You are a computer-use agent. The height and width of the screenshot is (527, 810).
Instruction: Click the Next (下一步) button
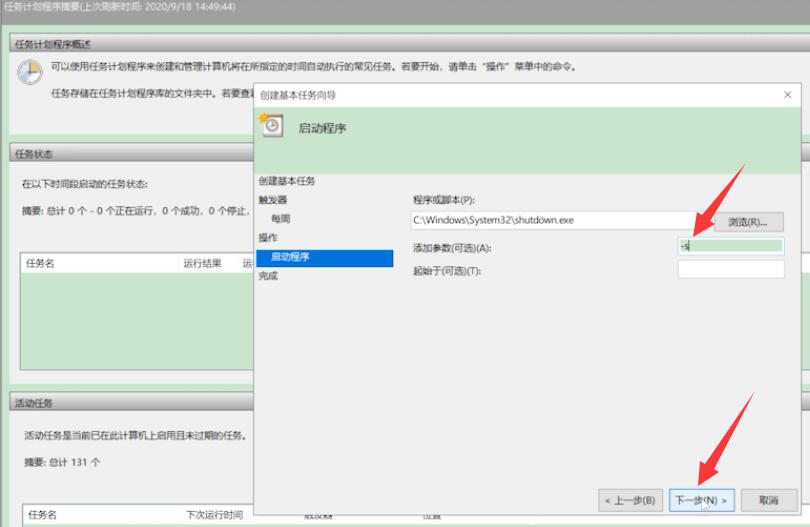[702, 500]
